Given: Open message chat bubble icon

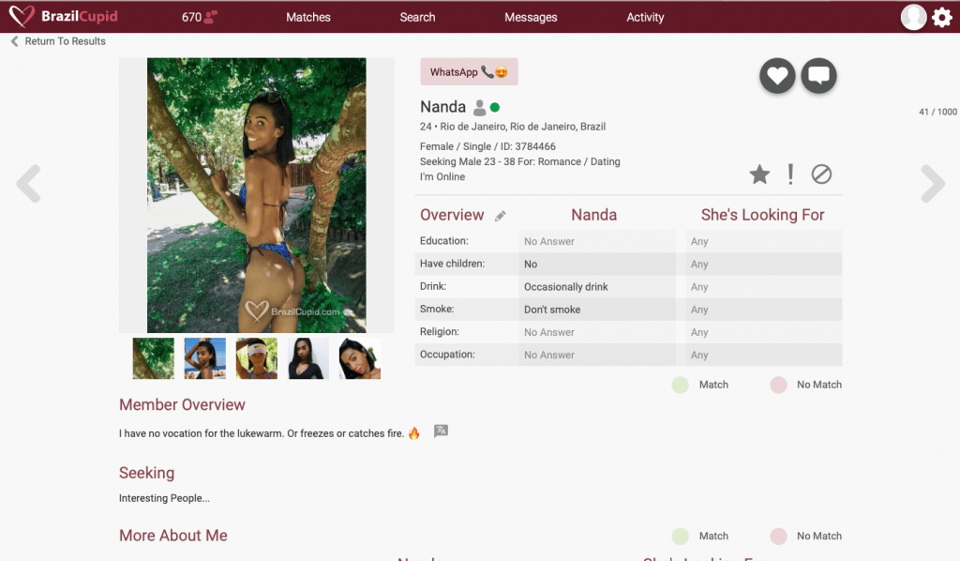Looking at the screenshot, I should tap(819, 76).
